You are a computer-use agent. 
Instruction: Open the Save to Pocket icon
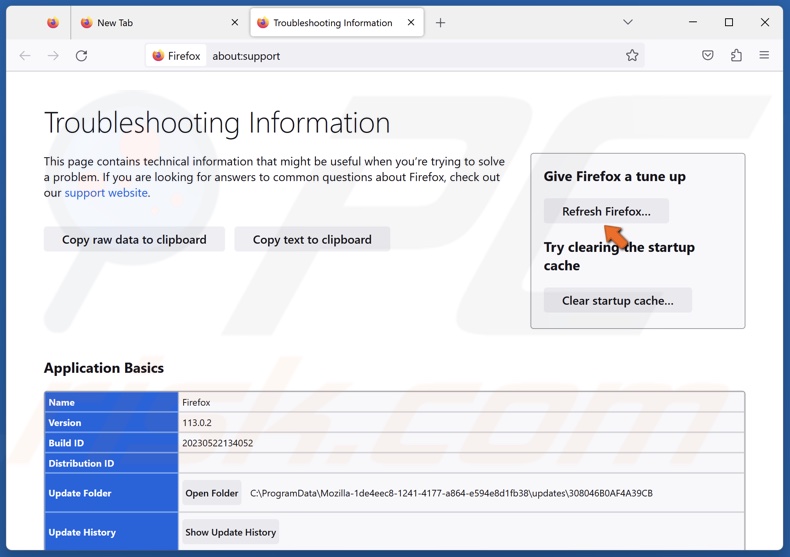tap(707, 55)
